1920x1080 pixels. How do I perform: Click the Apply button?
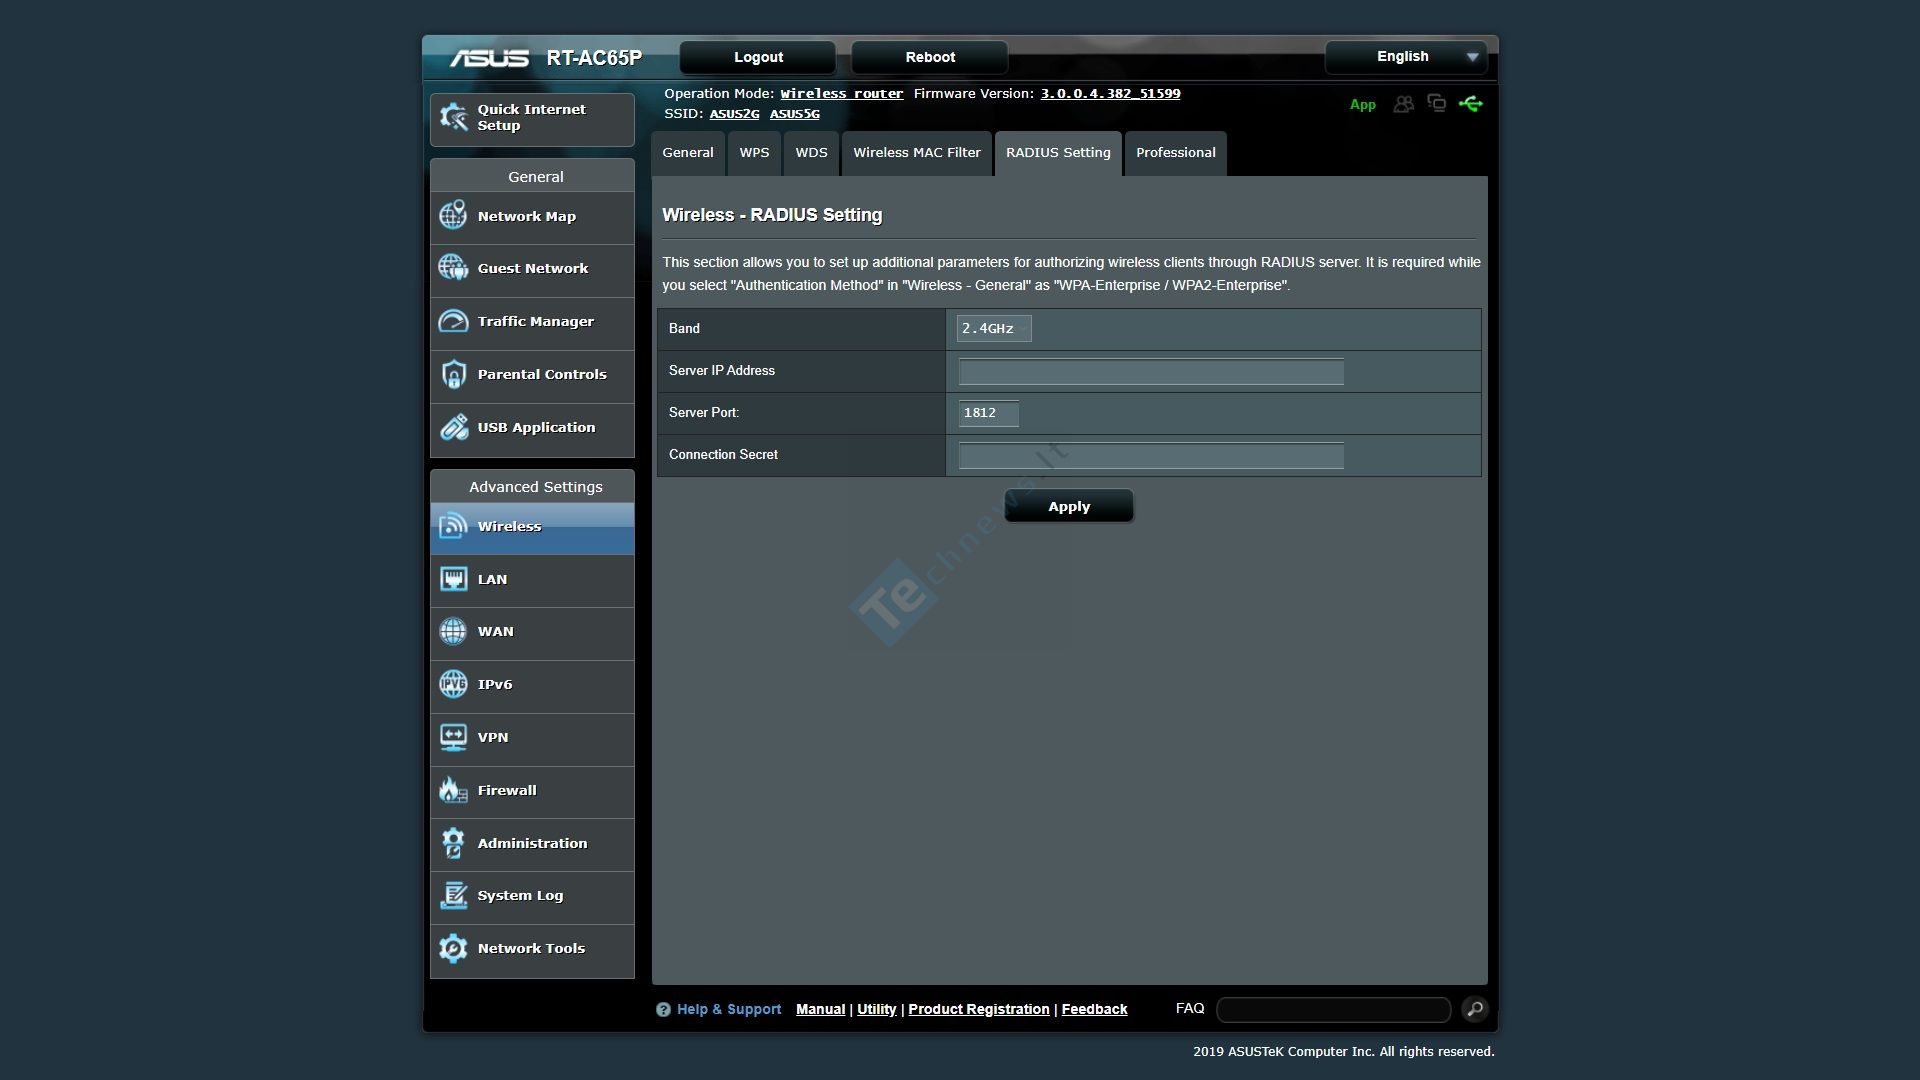pos(1069,506)
